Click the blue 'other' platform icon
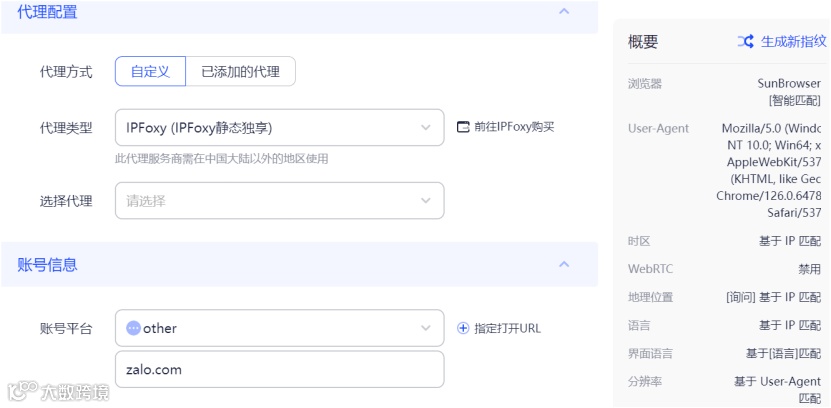 click(133, 328)
